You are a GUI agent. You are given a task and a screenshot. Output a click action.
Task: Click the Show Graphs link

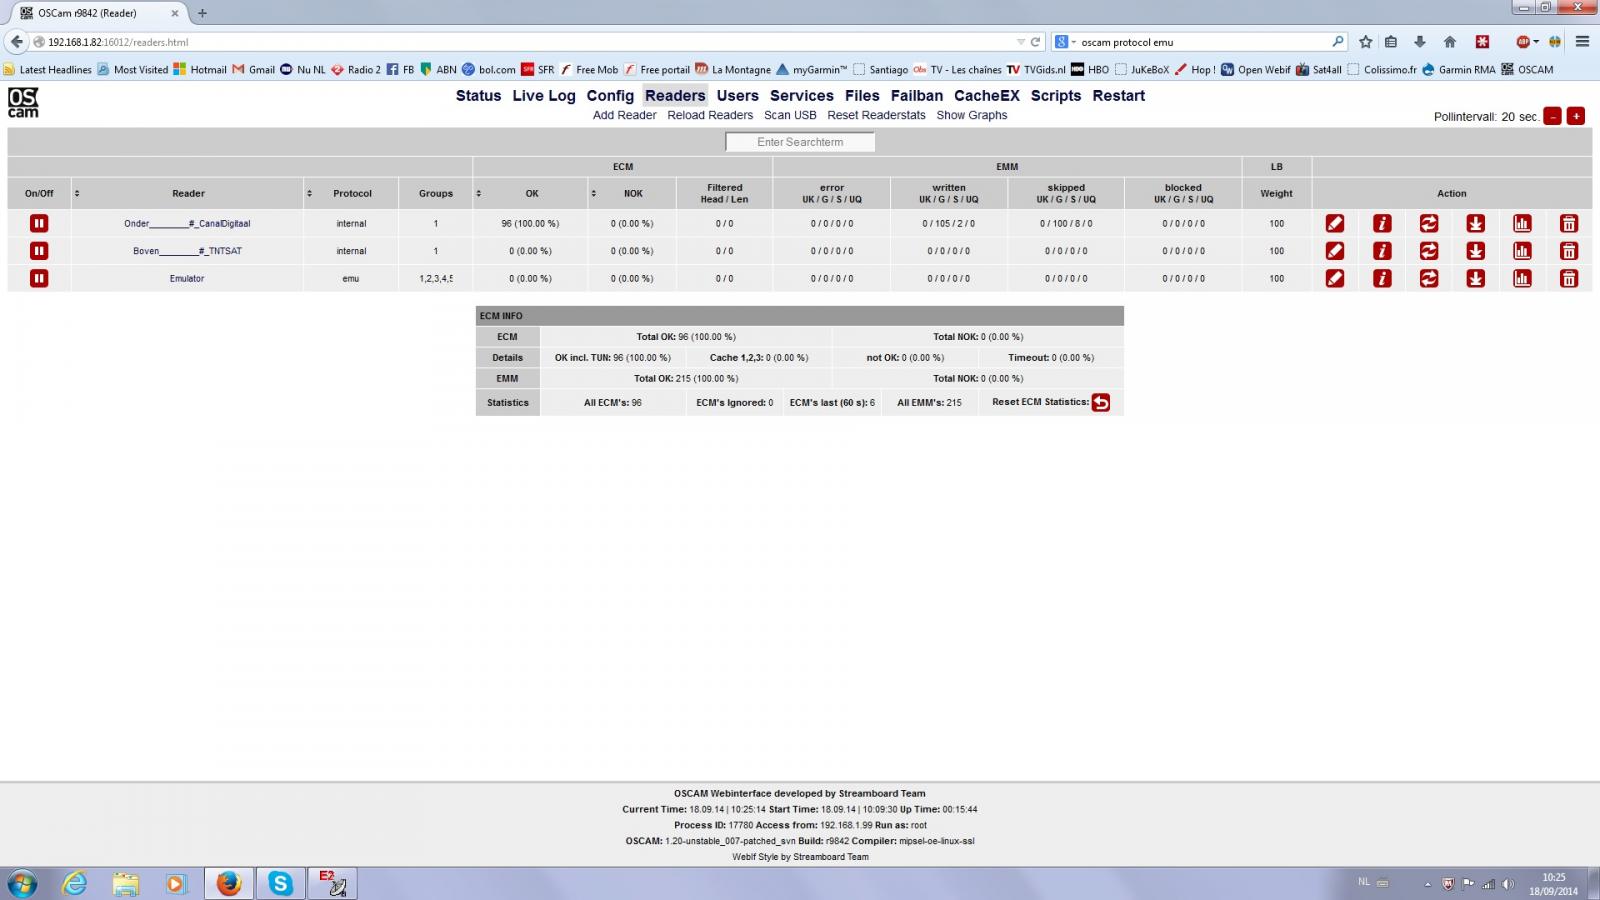(972, 116)
